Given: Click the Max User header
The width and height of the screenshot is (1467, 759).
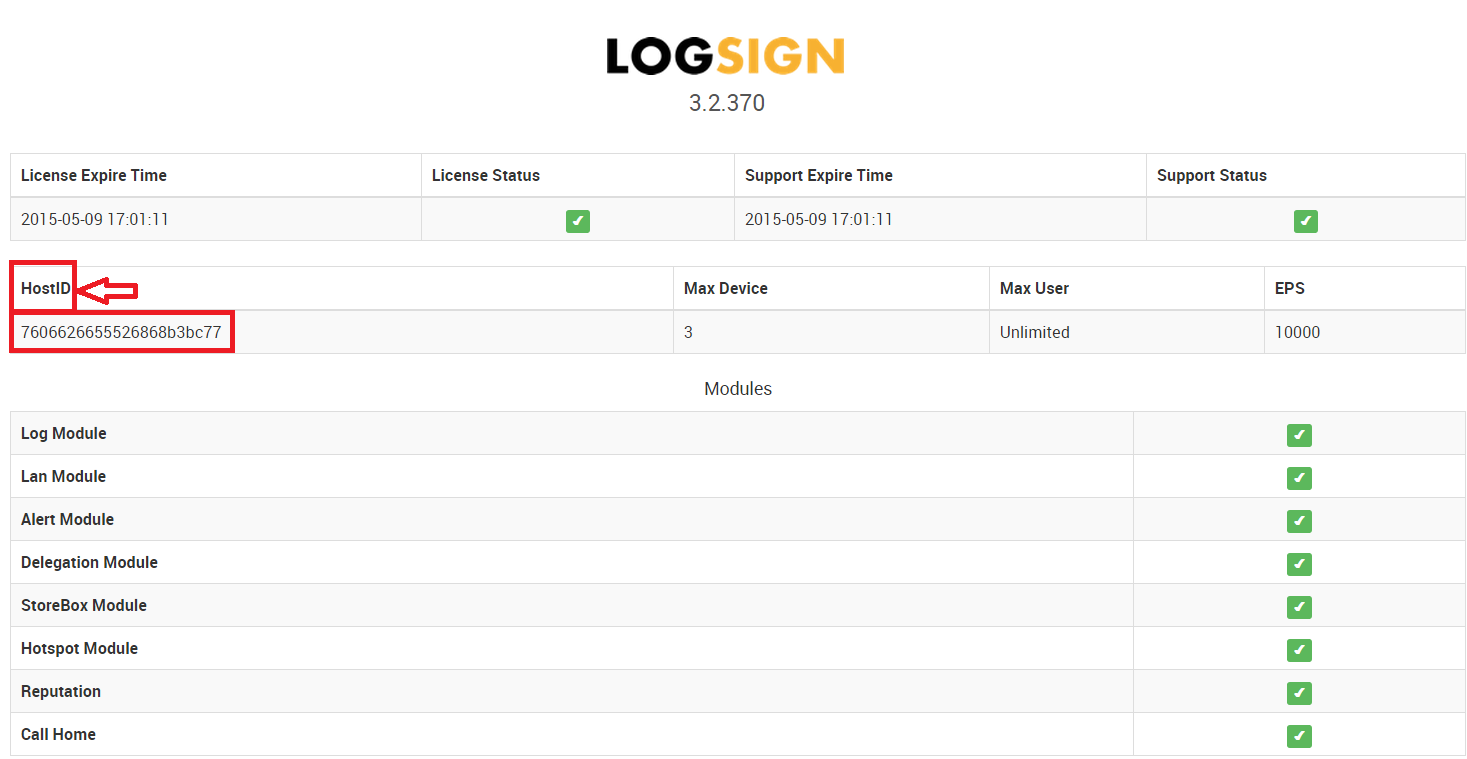Looking at the screenshot, I should pyautogui.click(x=1034, y=288).
